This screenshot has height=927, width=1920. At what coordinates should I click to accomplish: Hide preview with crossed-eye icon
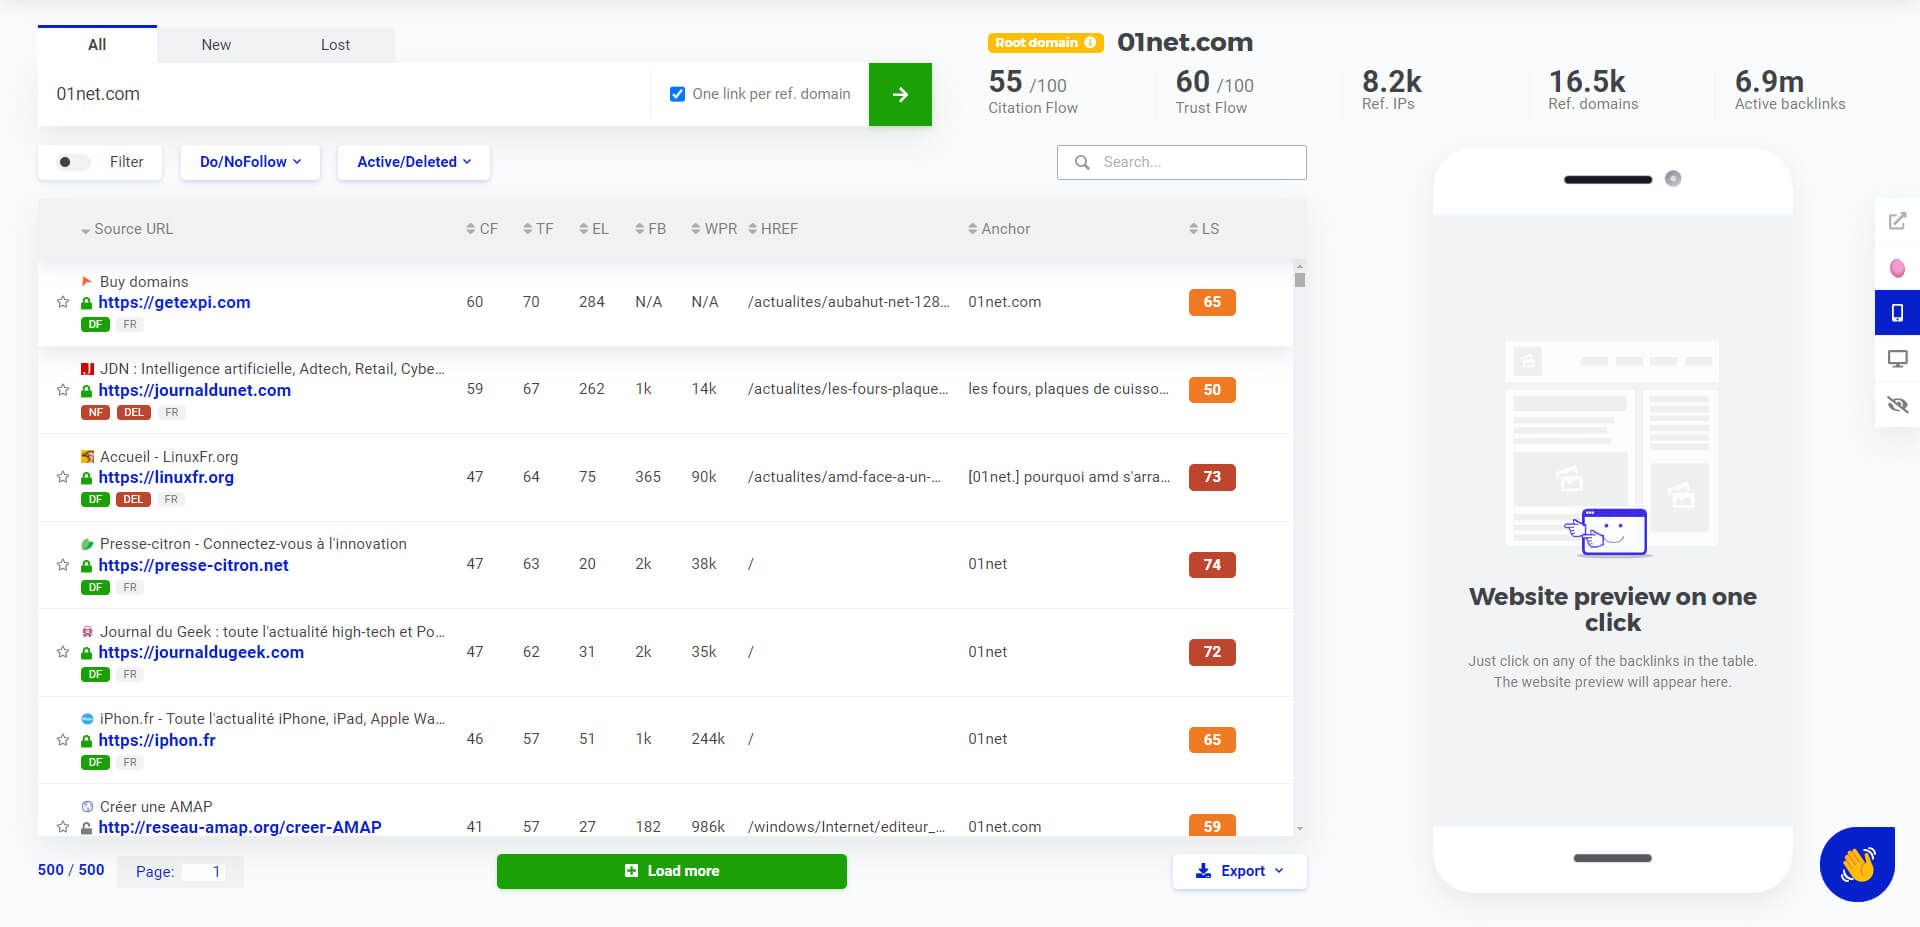[1897, 404]
